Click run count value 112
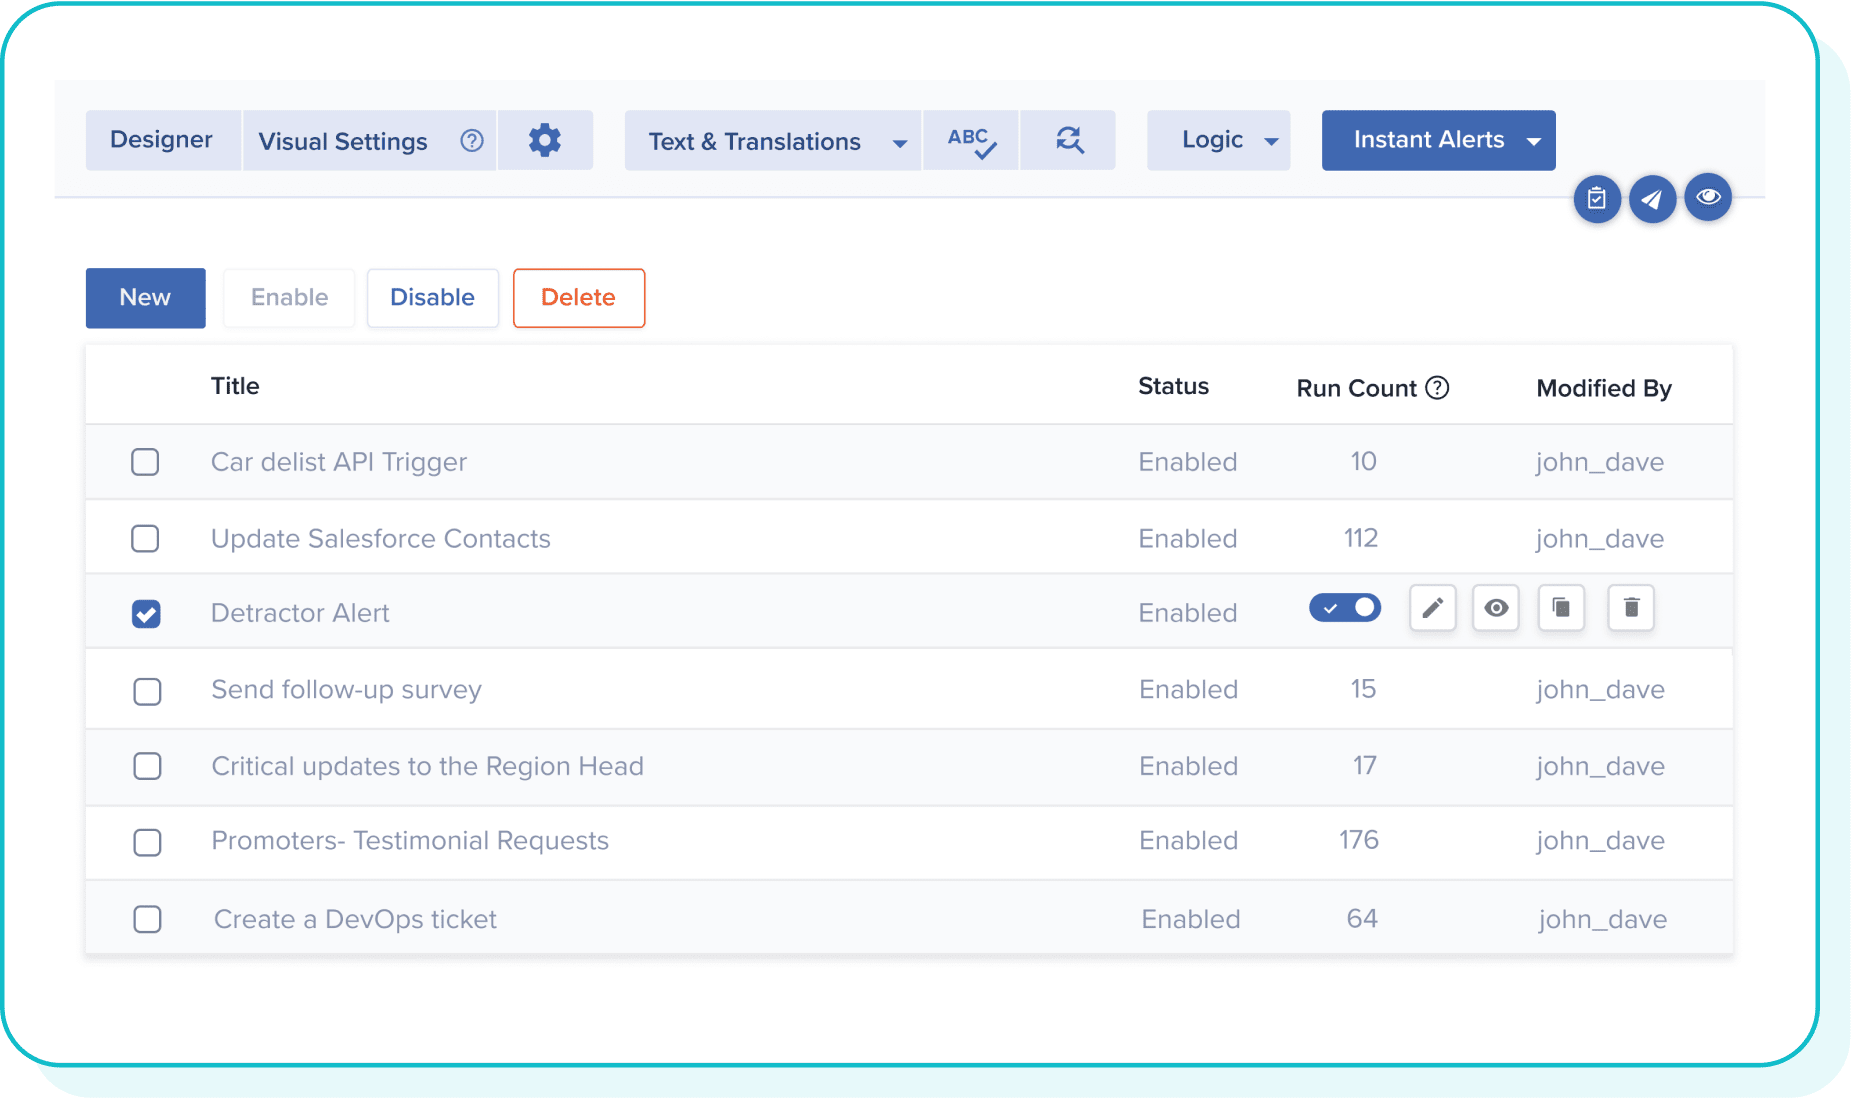1851x1098 pixels. pyautogui.click(x=1361, y=538)
